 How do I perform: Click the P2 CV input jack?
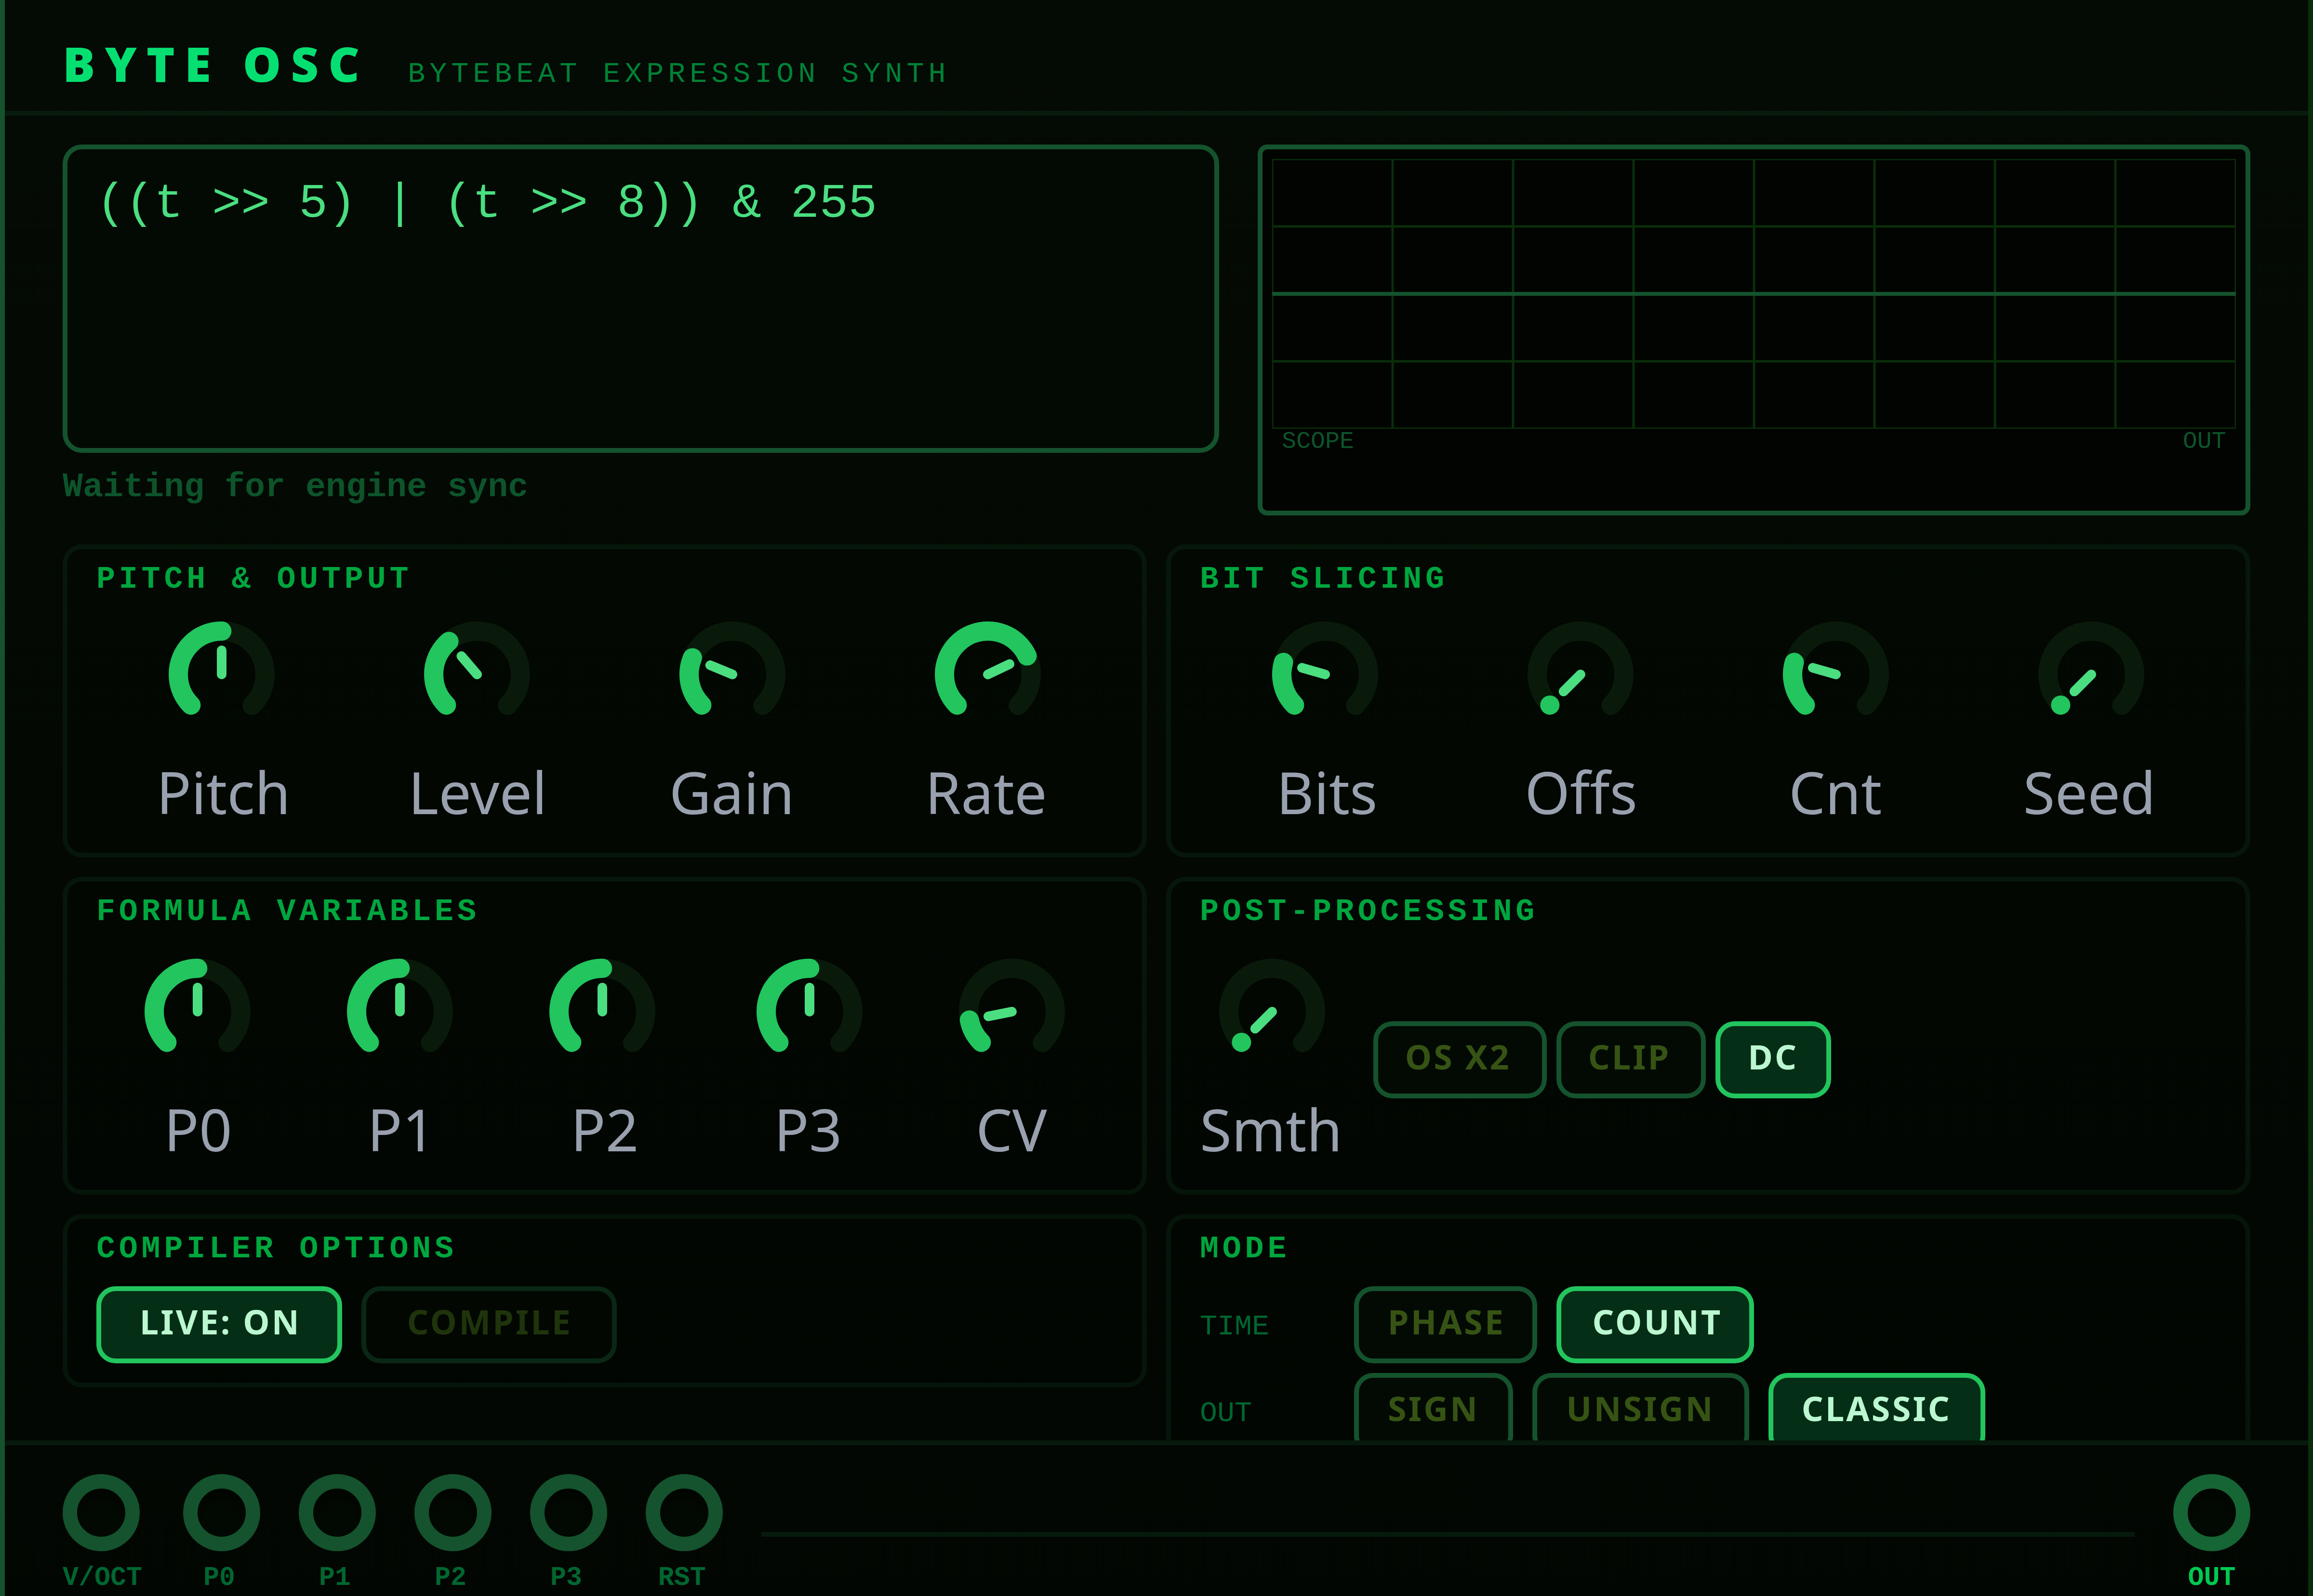pos(452,1511)
